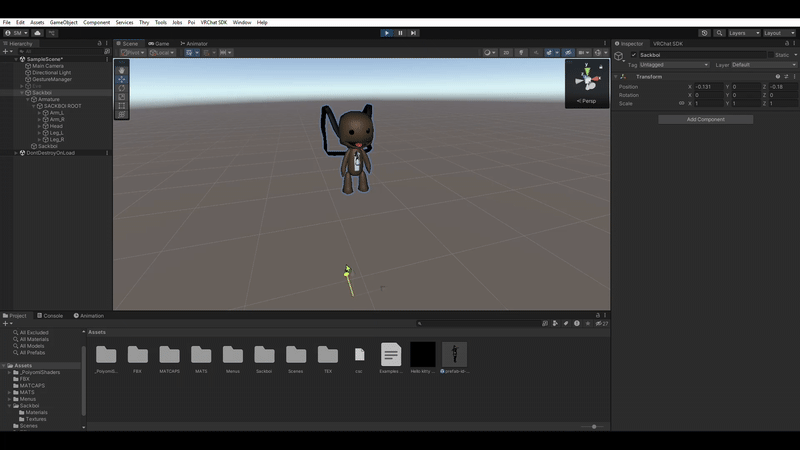
Task: Expand the DontDestroyOnLoad scene
Action: point(16,153)
